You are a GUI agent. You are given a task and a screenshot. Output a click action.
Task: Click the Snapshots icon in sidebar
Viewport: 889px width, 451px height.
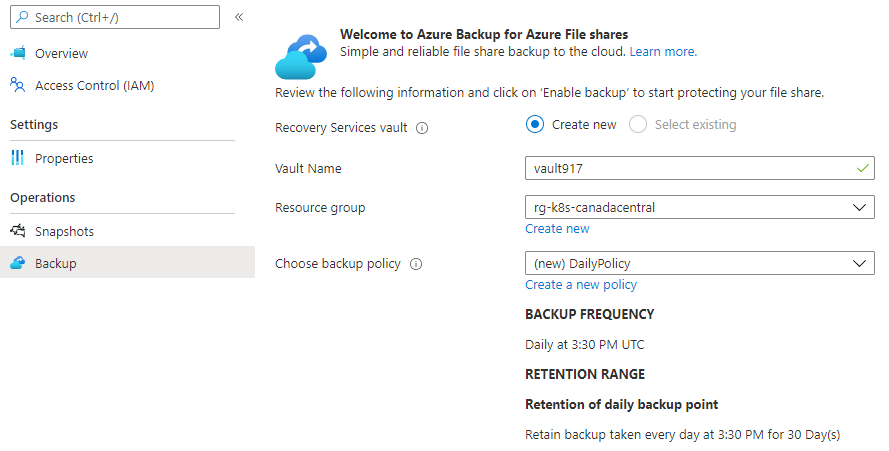click(x=17, y=231)
